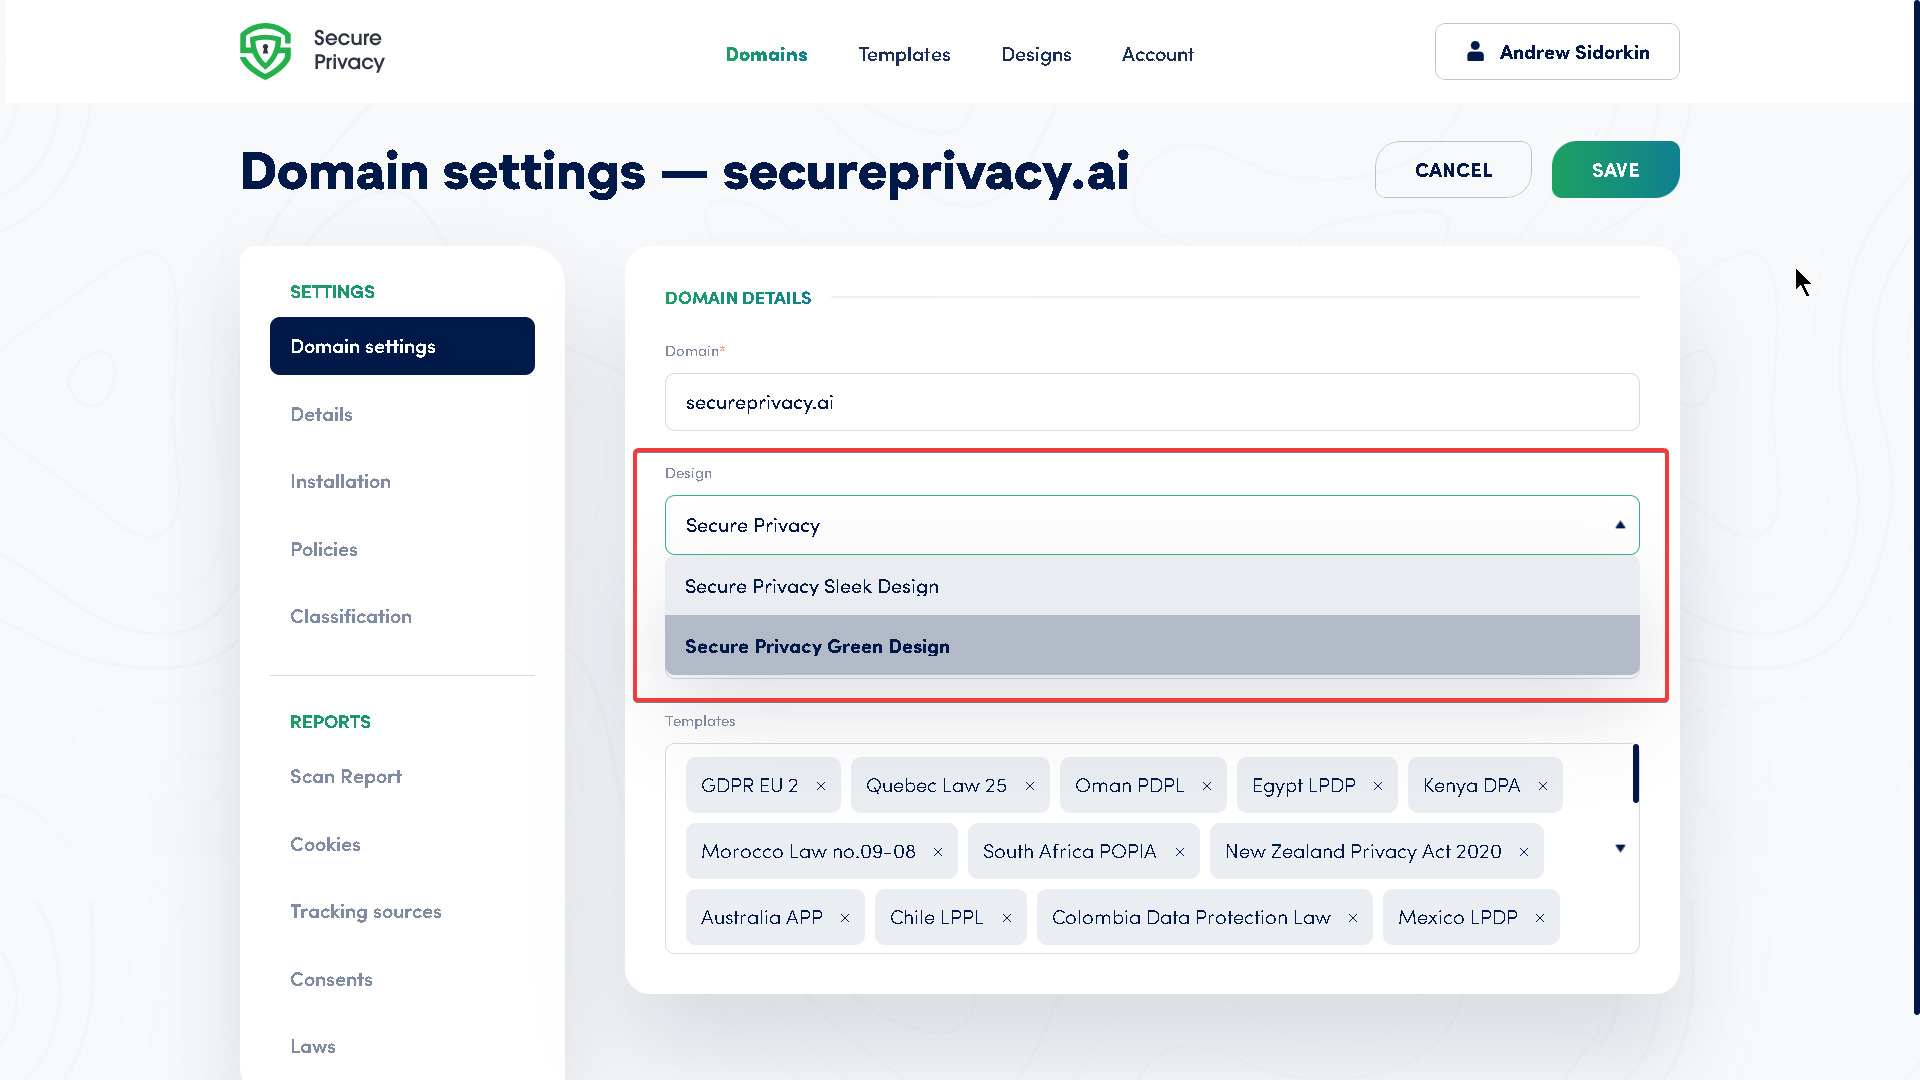Select the Secure Privacy Green Design option

(x=817, y=646)
